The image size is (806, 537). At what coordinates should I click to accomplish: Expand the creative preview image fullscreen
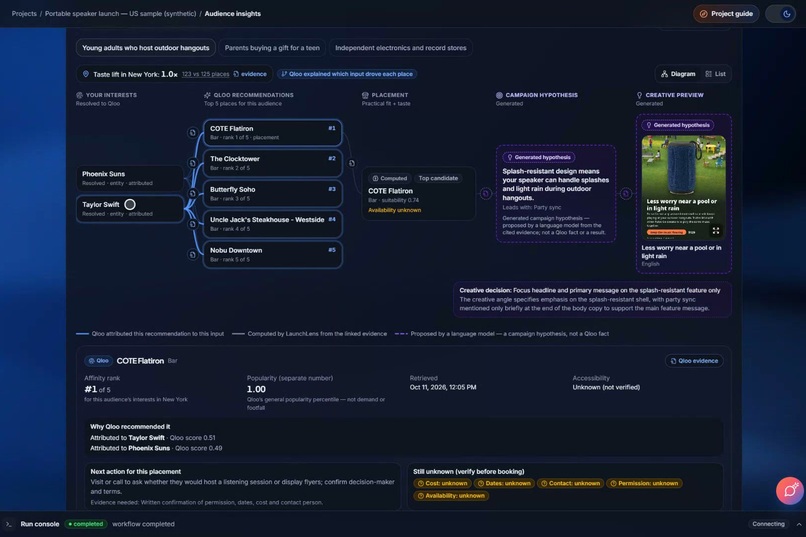[716, 231]
